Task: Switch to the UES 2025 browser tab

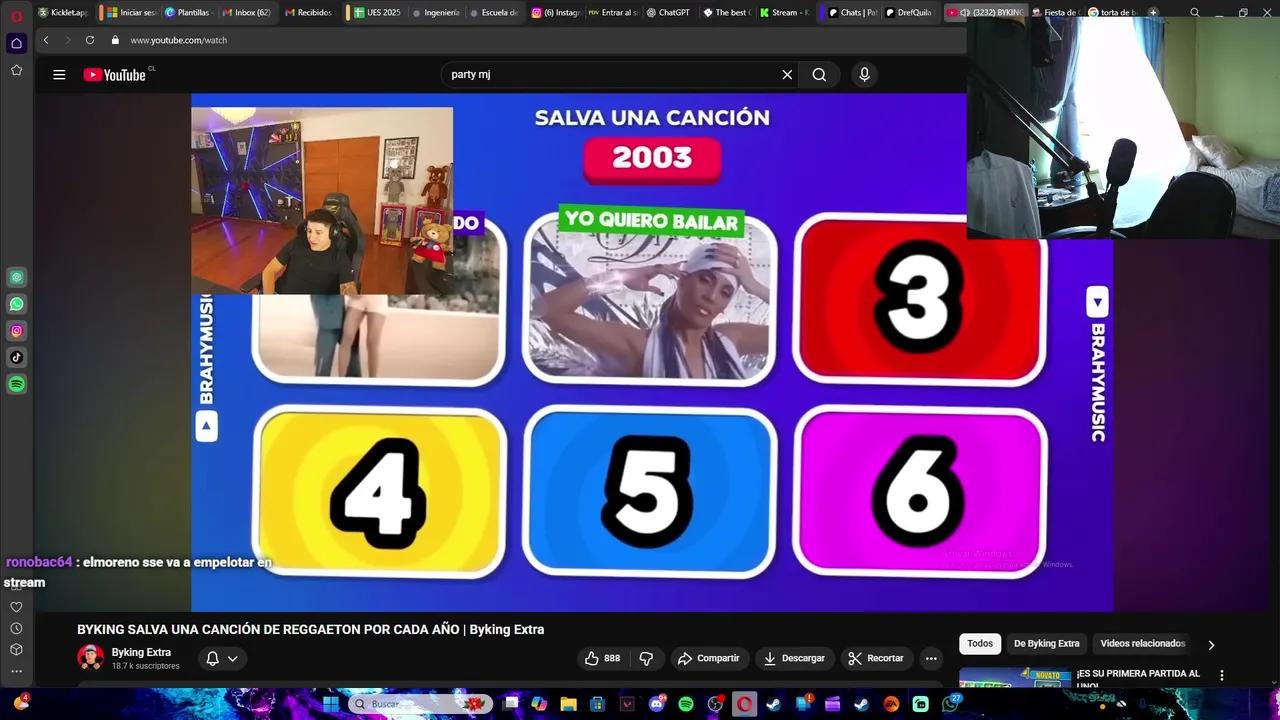Action: [x=377, y=13]
